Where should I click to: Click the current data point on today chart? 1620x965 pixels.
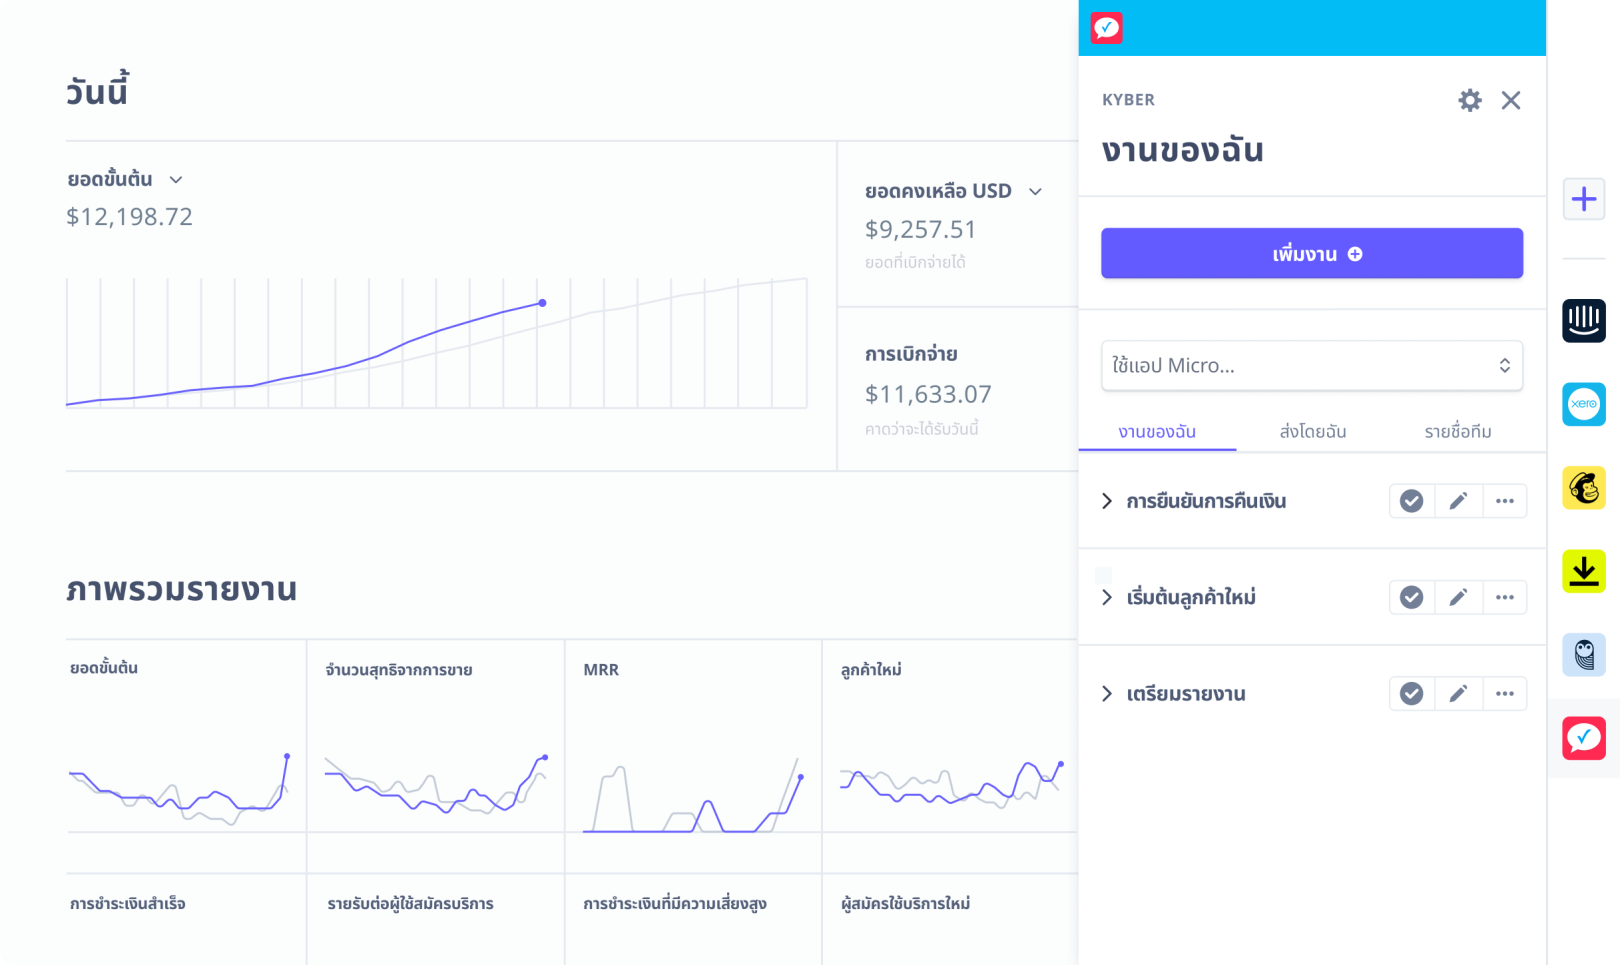542,303
